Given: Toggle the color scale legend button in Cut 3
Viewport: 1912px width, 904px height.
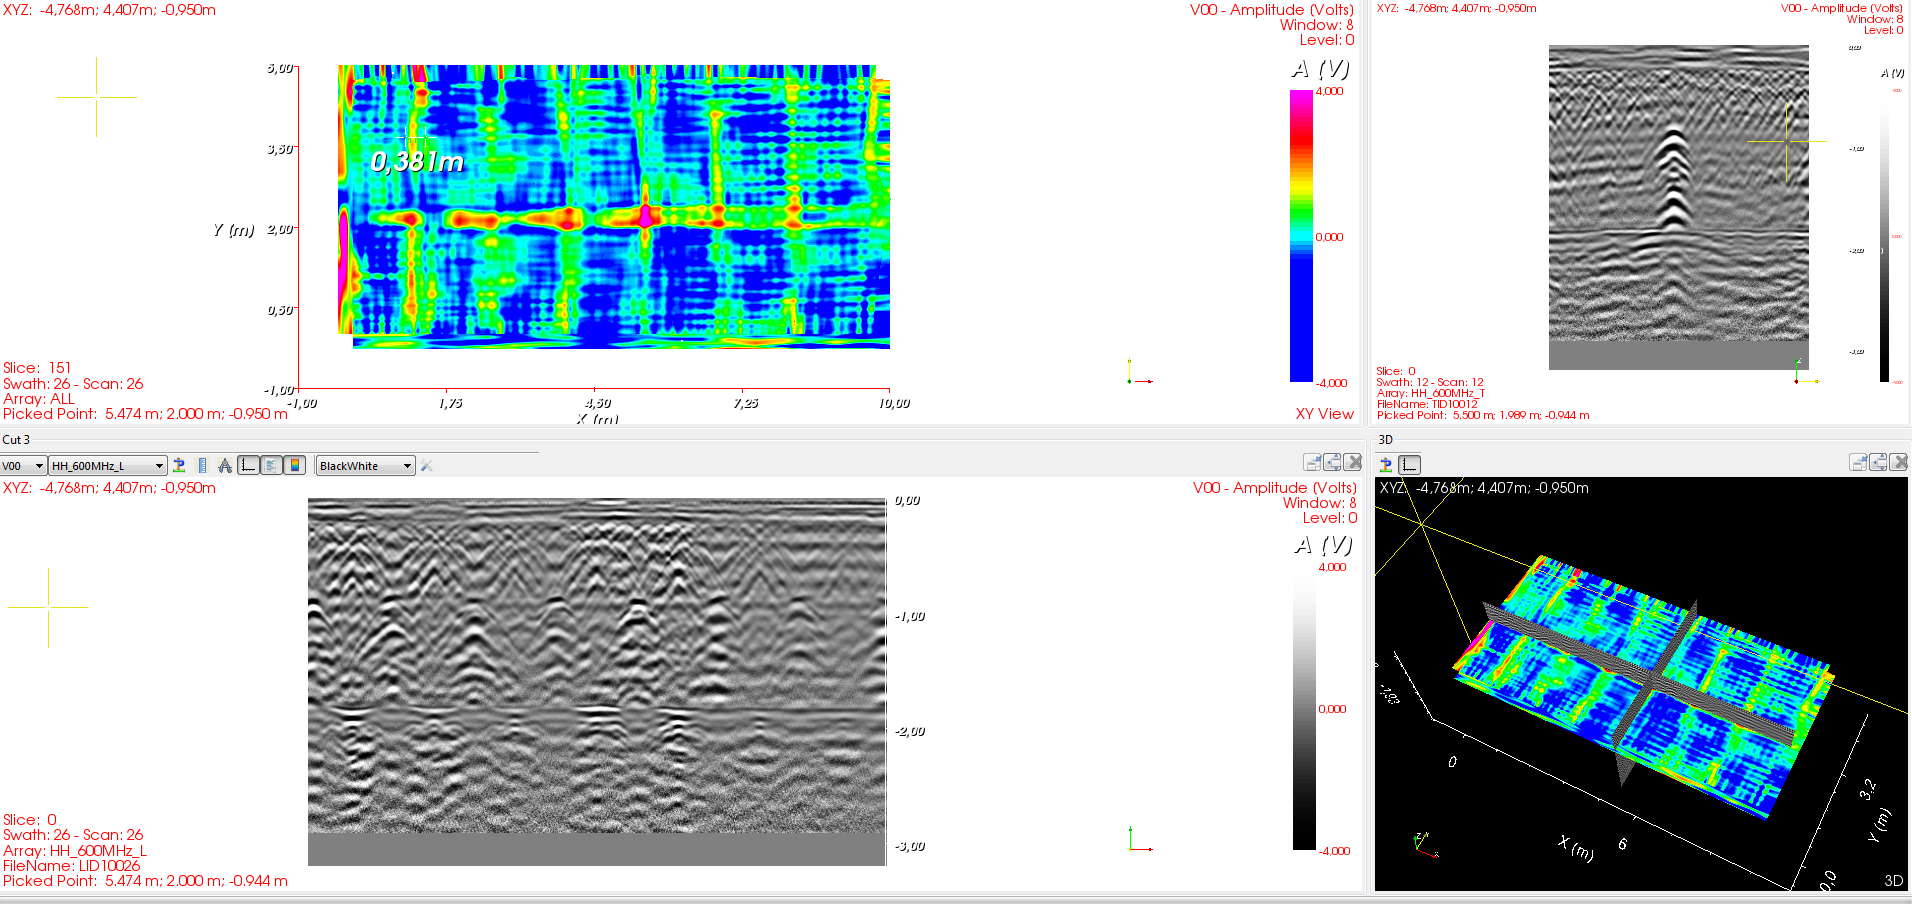Looking at the screenshot, I should click(x=294, y=465).
